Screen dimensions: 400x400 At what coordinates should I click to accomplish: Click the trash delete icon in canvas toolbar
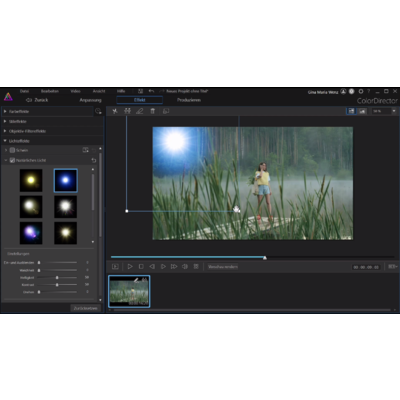coord(152,111)
